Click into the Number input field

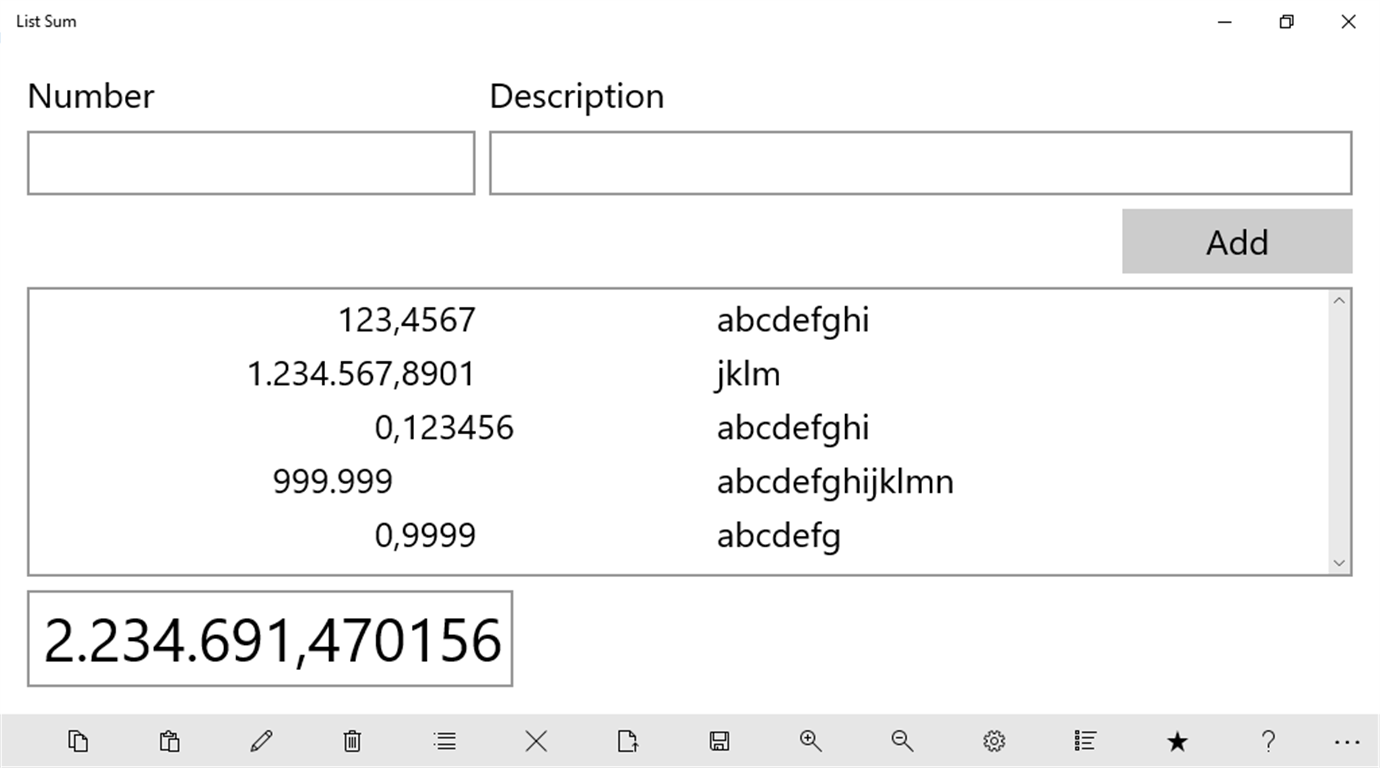[251, 163]
